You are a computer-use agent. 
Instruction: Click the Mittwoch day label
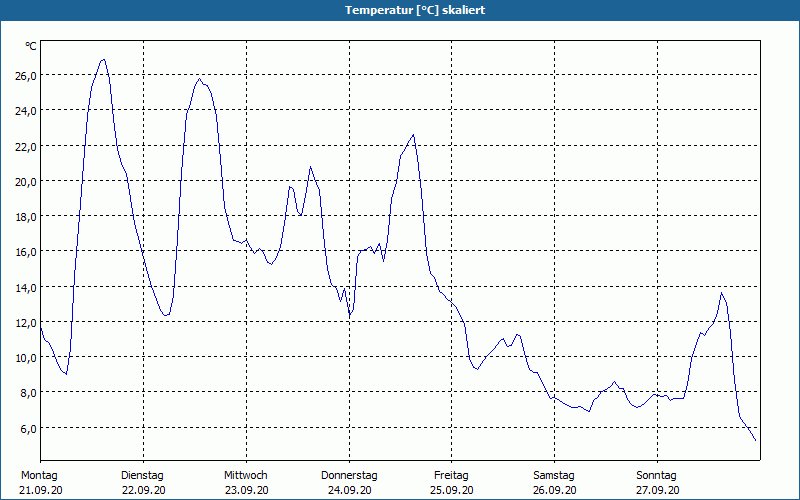245,476
